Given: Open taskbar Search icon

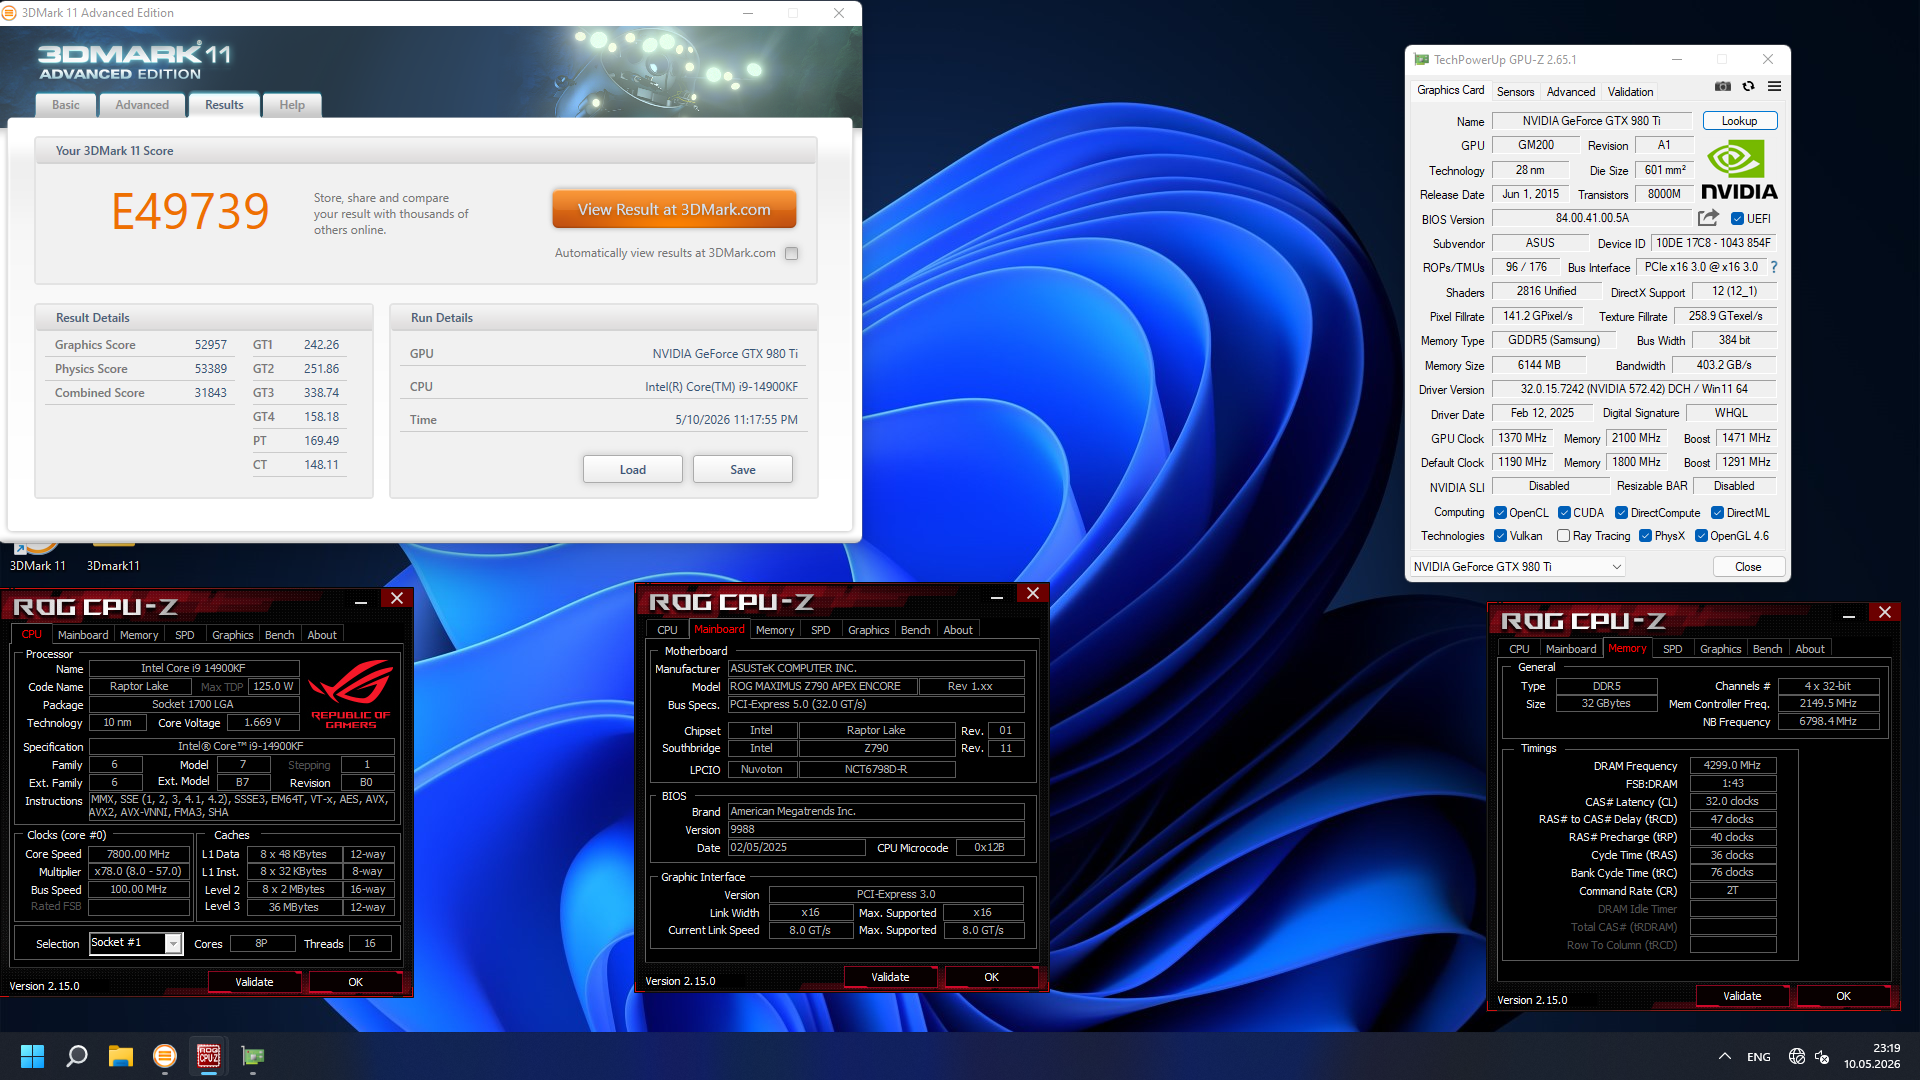Looking at the screenshot, I should [x=76, y=1056].
